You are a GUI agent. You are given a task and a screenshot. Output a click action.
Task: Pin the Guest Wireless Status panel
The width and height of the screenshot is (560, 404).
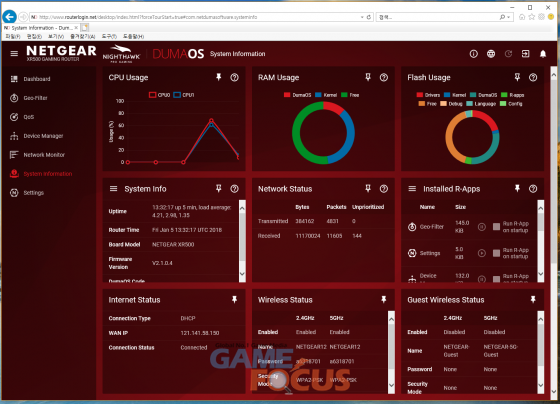coord(533,300)
